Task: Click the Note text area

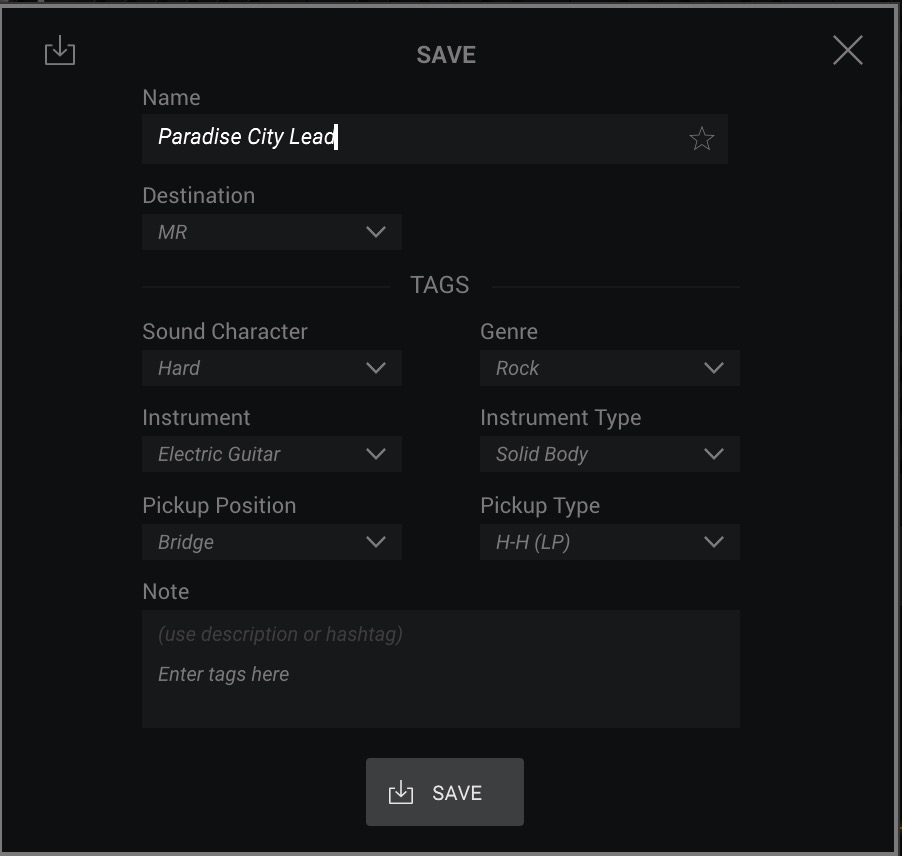Action: pos(441,669)
